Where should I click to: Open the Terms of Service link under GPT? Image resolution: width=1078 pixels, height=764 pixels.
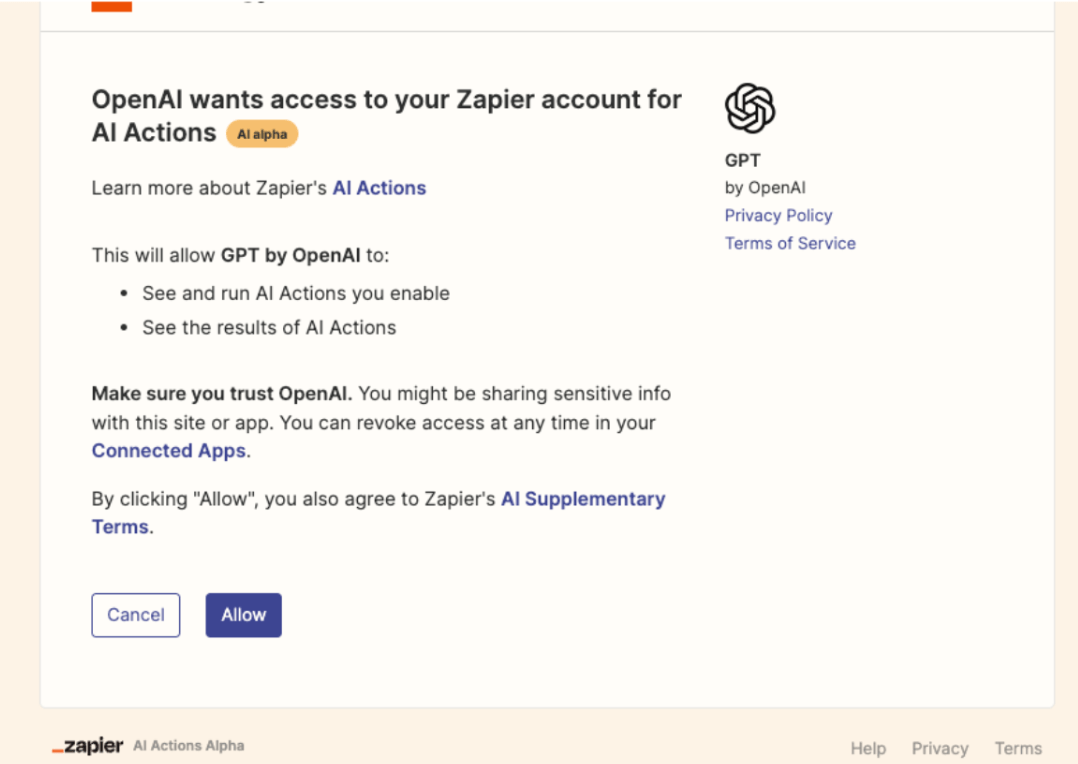pyautogui.click(x=790, y=243)
